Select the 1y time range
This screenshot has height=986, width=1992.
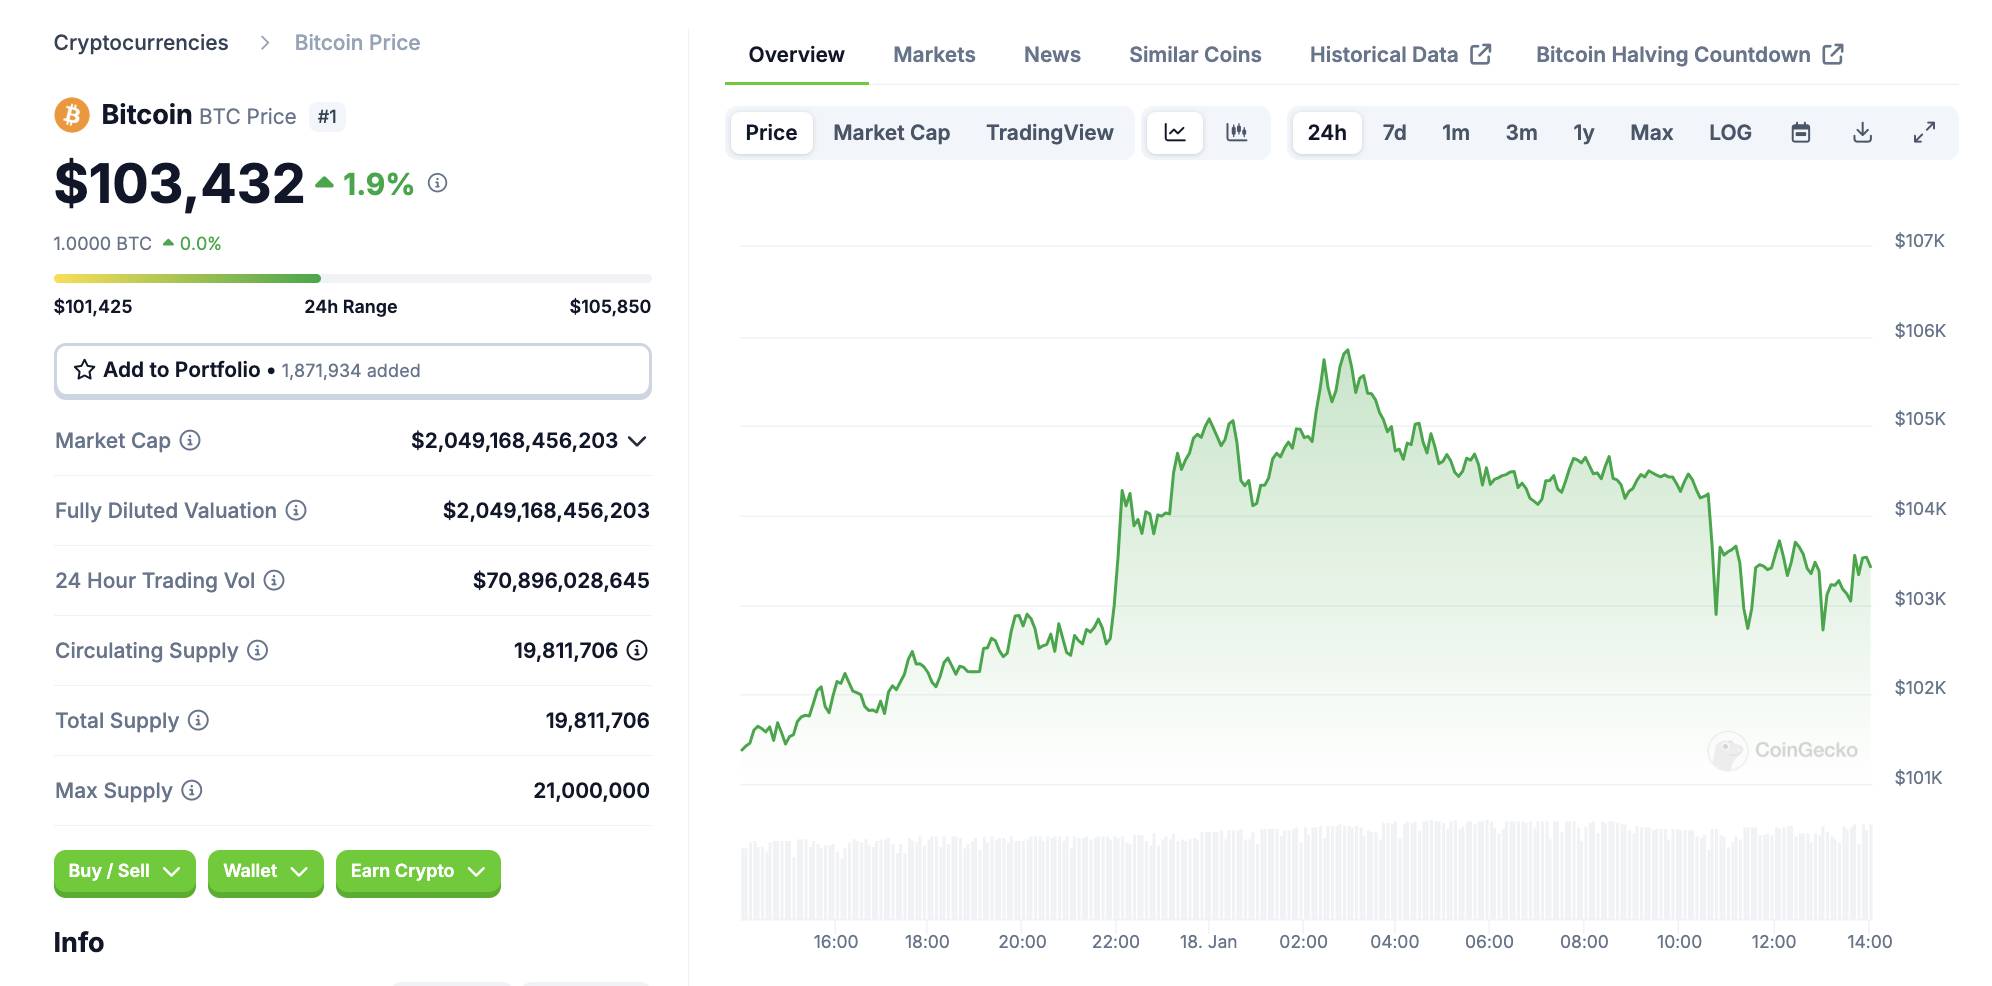pyautogui.click(x=1584, y=132)
